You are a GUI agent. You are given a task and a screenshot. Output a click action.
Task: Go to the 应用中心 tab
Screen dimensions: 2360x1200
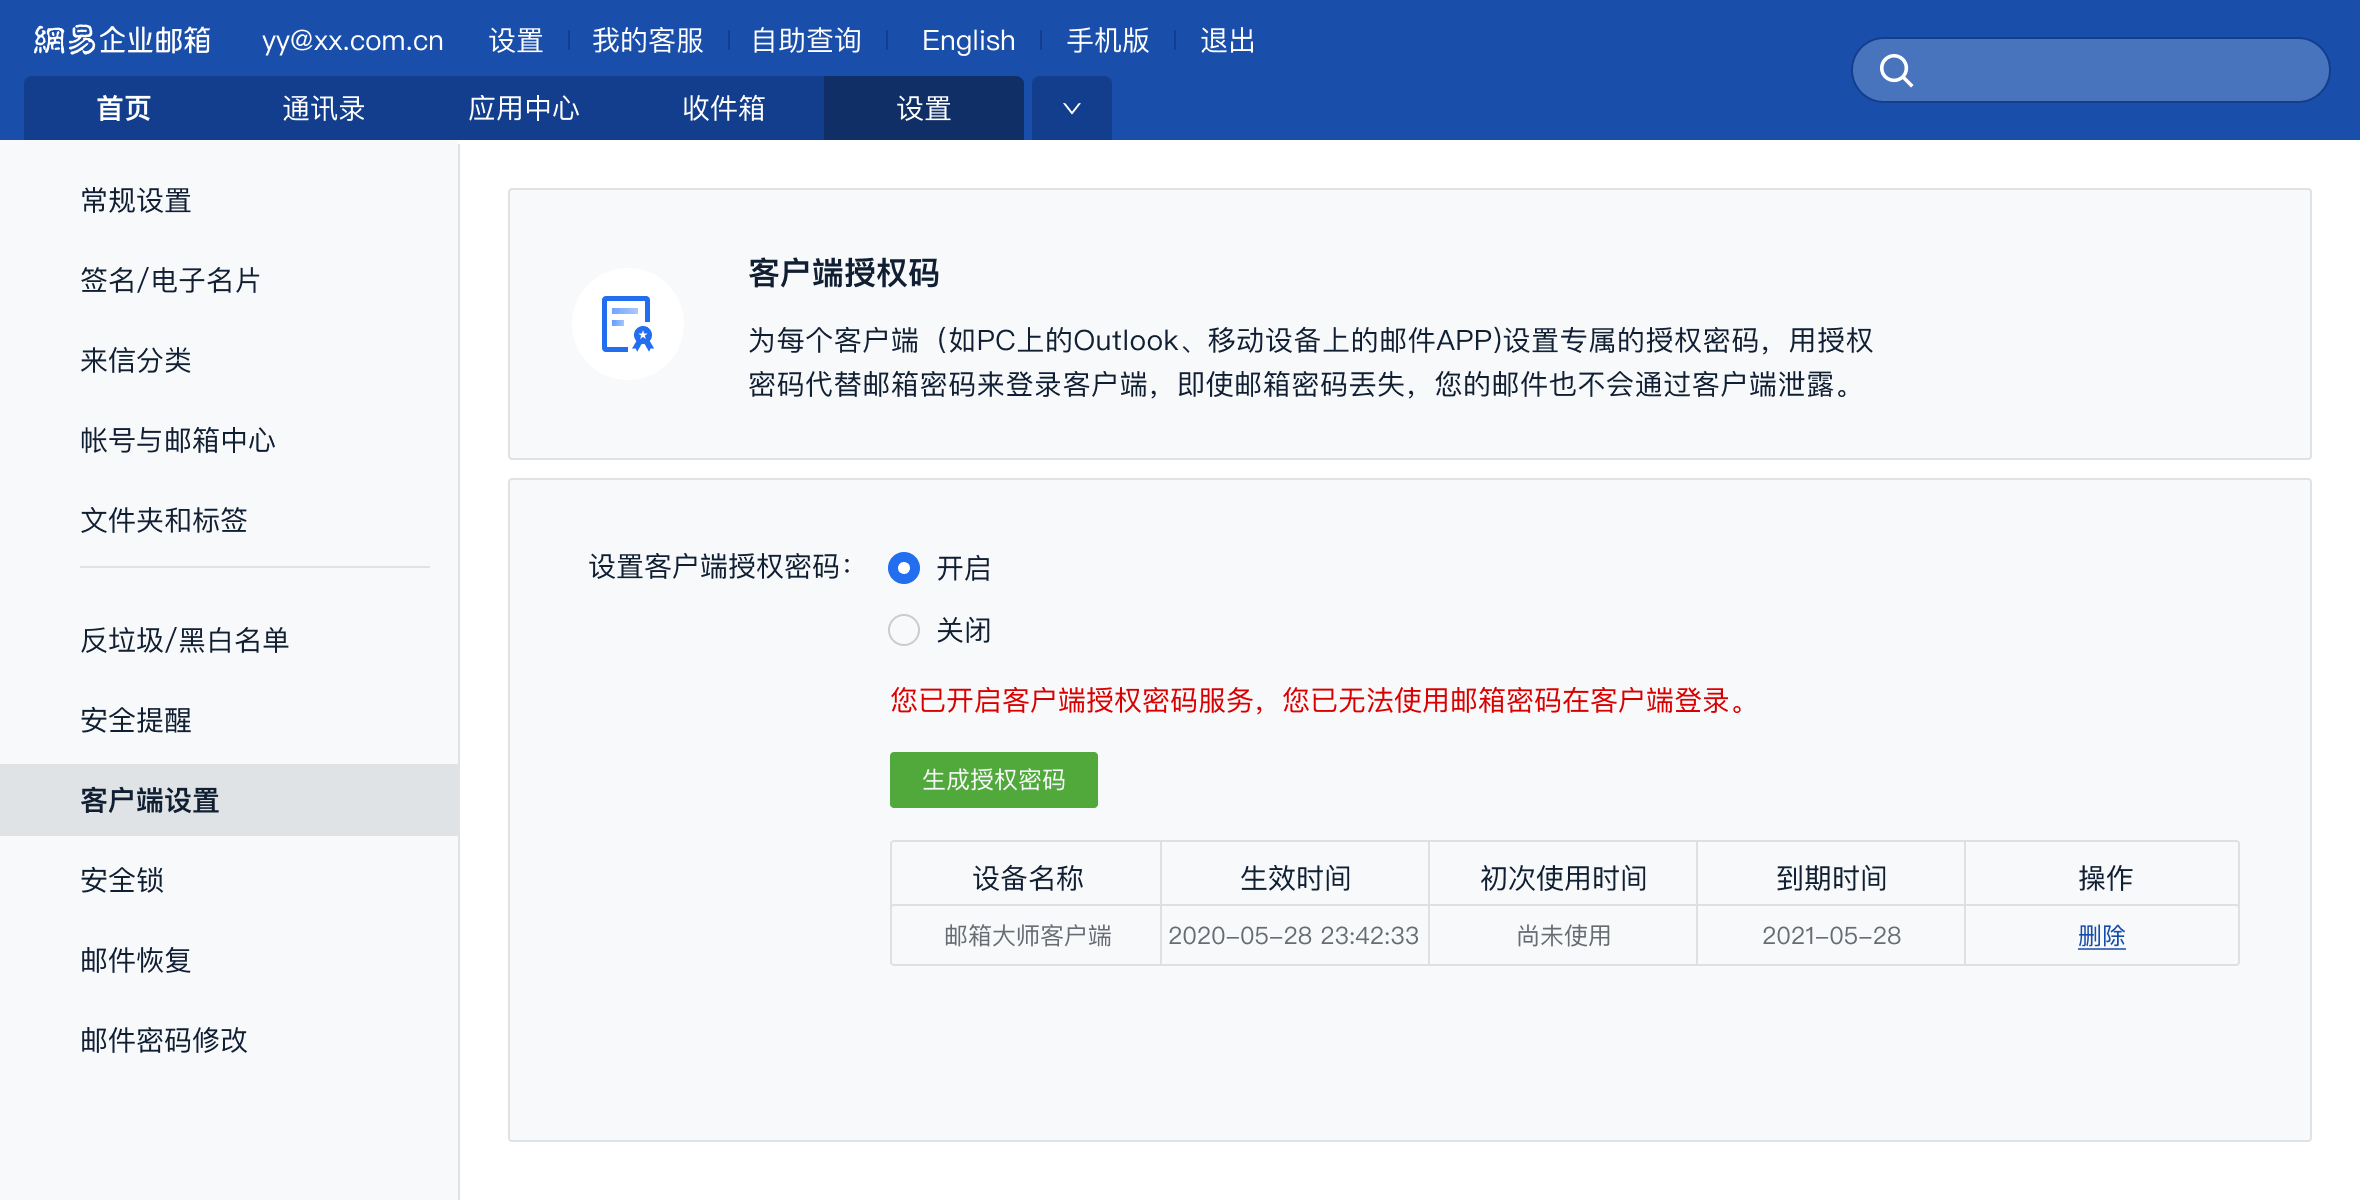[524, 108]
